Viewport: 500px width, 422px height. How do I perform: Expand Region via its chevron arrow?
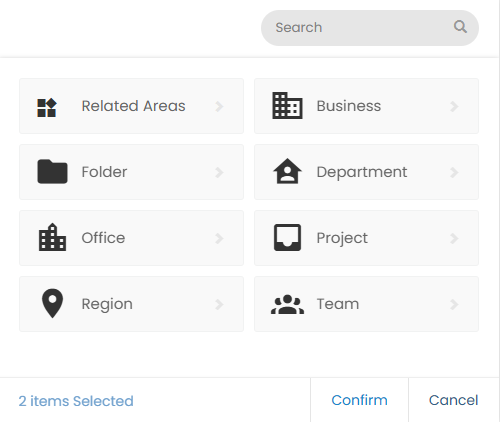click(219, 304)
